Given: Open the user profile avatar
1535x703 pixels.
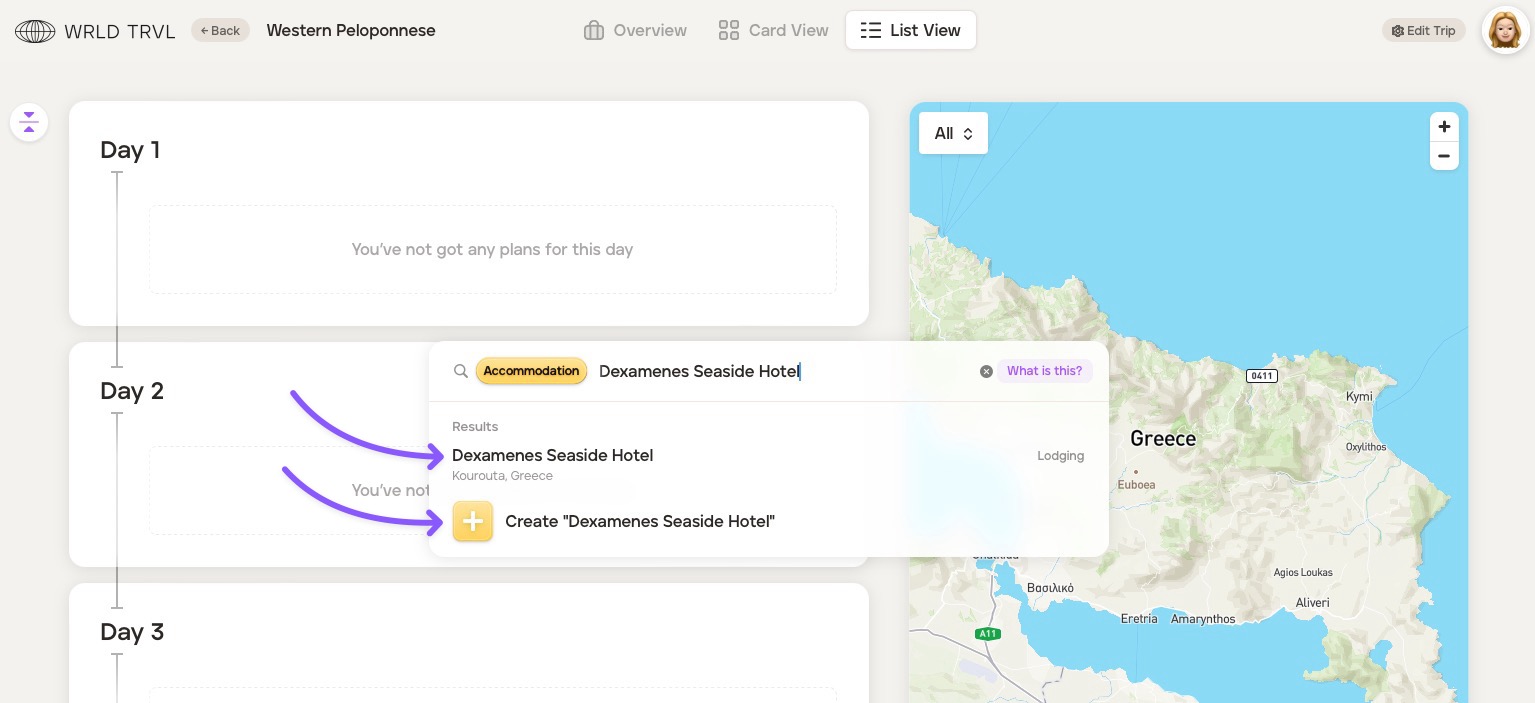Looking at the screenshot, I should [1505, 31].
